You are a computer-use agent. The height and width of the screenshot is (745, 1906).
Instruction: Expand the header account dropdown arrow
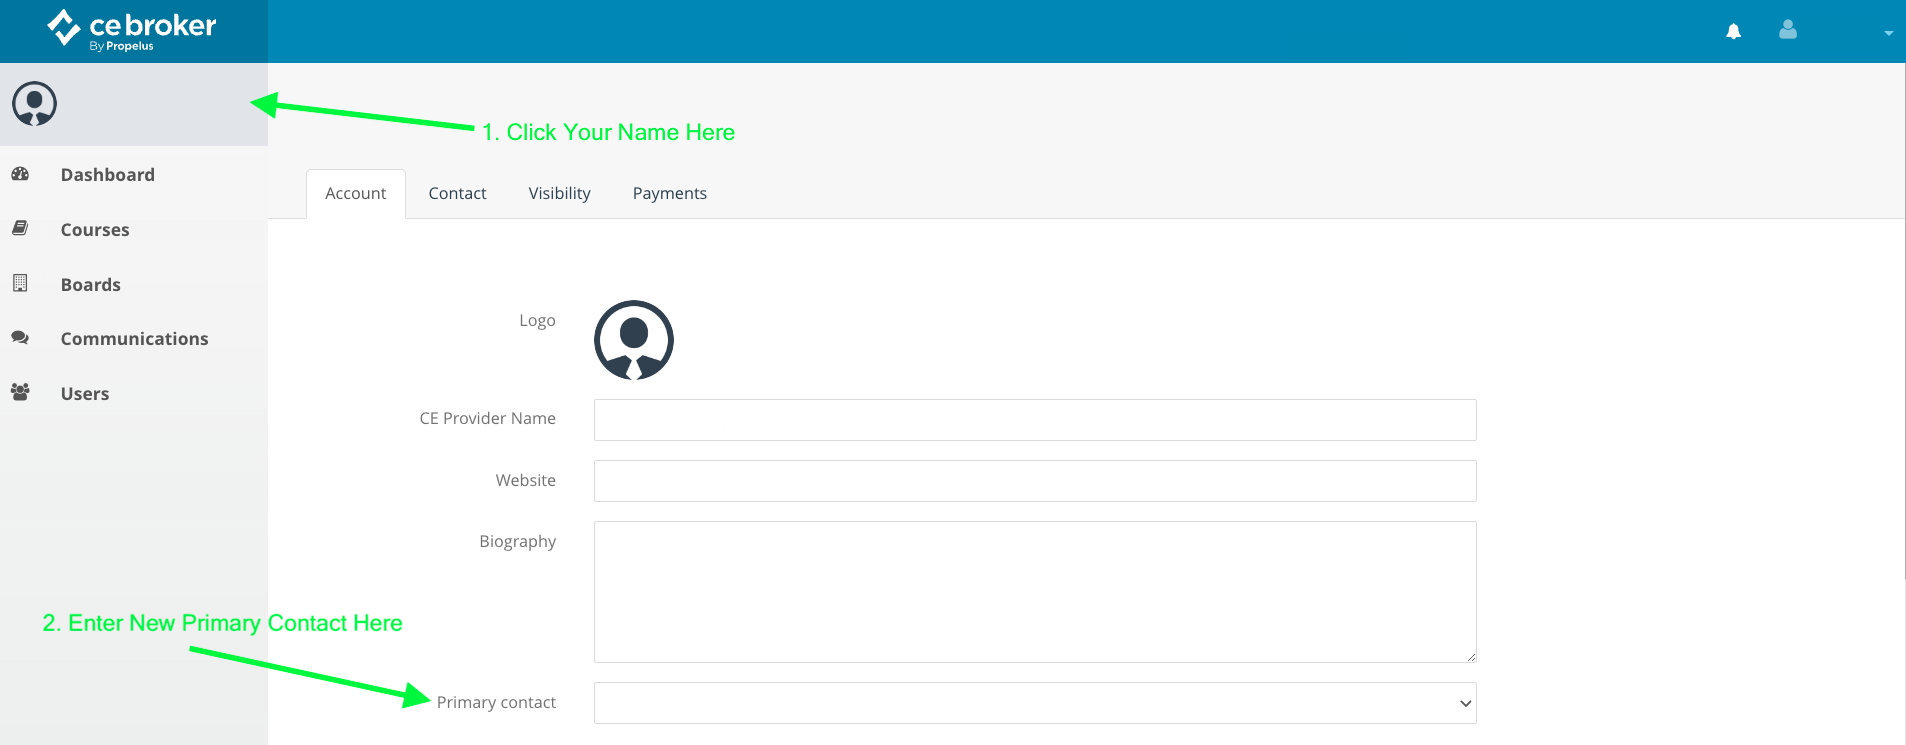point(1888,33)
